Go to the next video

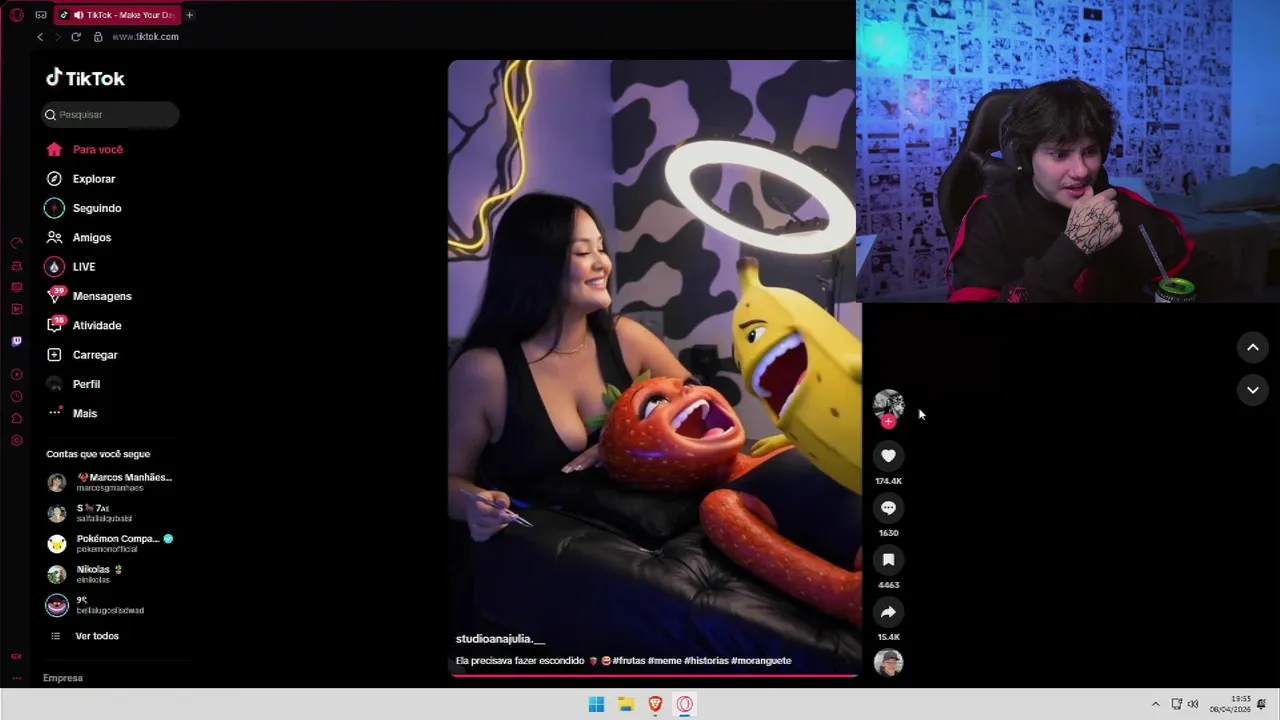point(1253,390)
